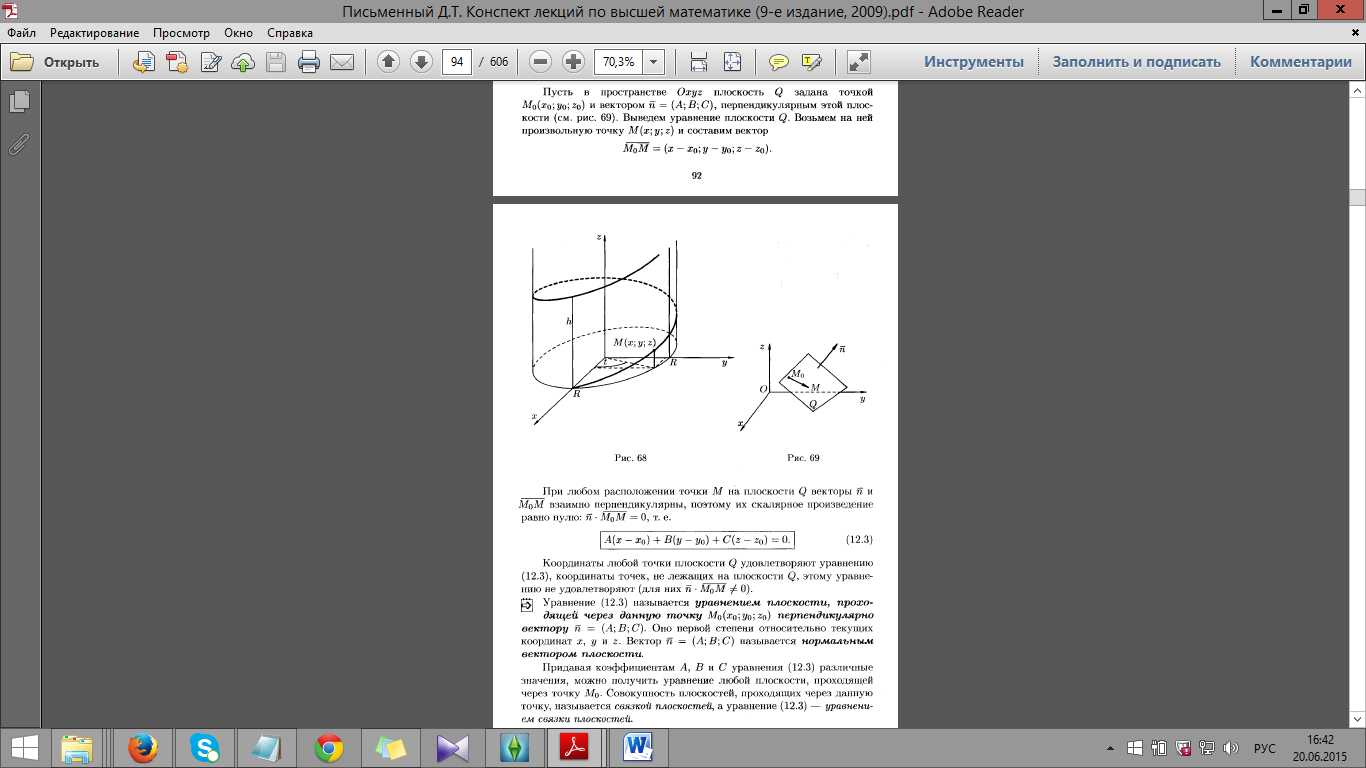Zoom in with the plus button

[x=573, y=62]
